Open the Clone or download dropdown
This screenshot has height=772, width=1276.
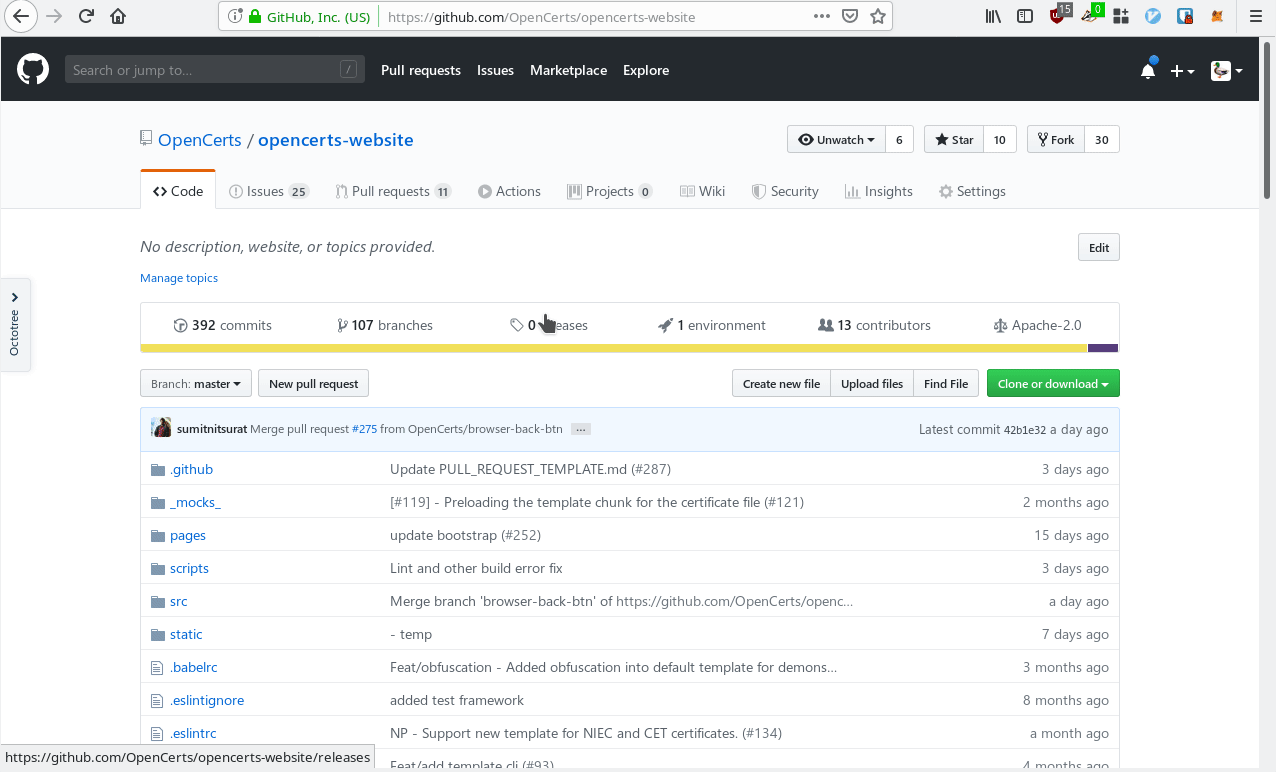click(x=1052, y=383)
